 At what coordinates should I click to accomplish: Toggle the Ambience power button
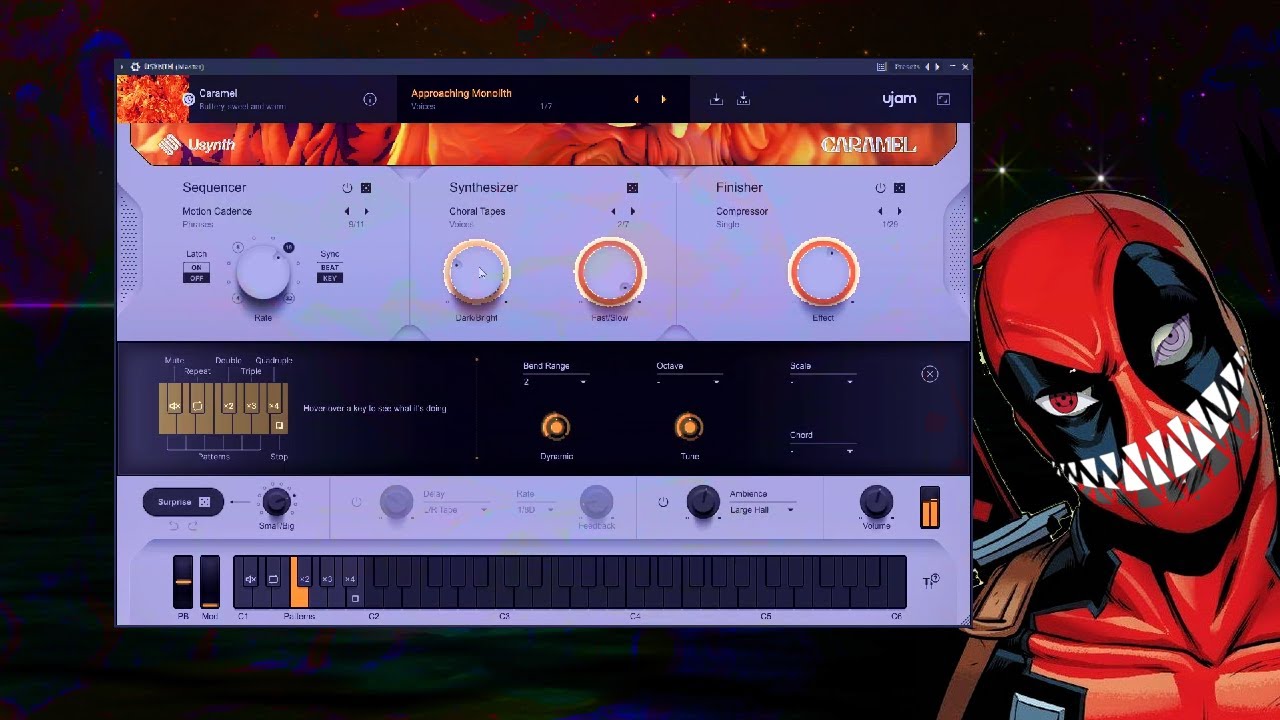pyautogui.click(x=663, y=502)
